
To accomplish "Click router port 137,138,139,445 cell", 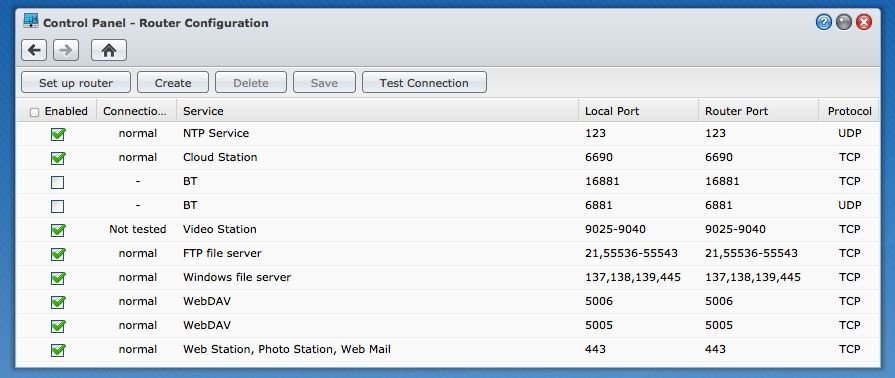I will (753, 277).
